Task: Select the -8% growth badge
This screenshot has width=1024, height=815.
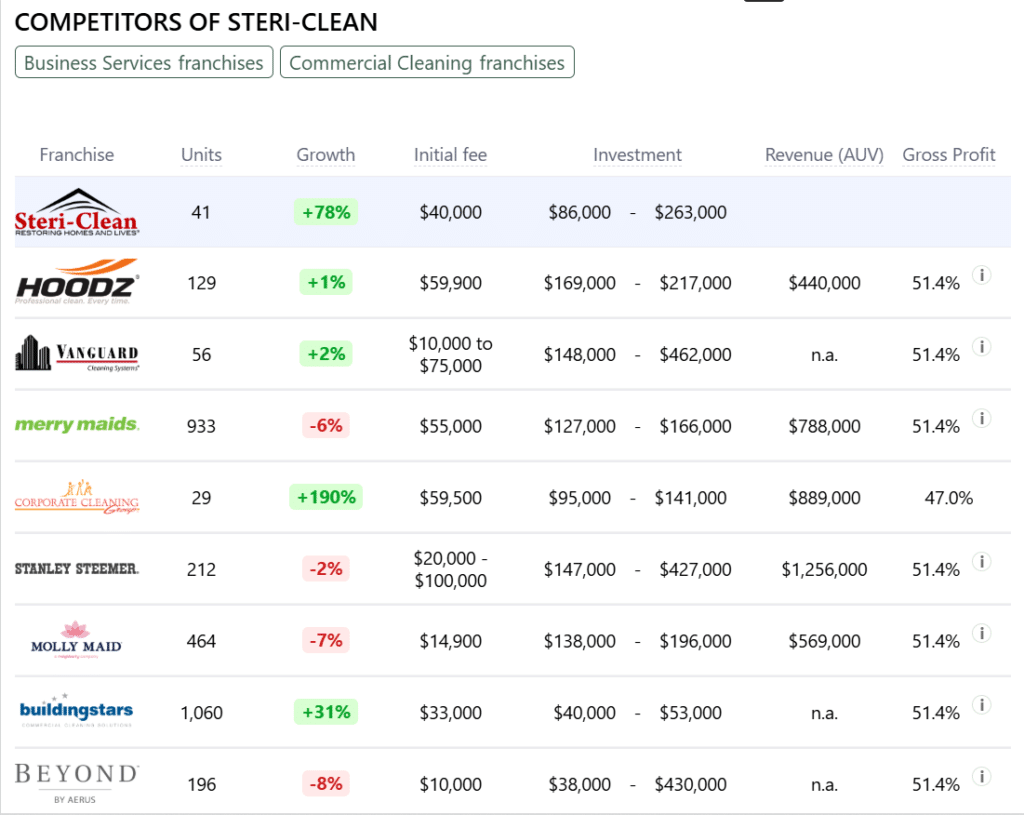Action: (326, 784)
